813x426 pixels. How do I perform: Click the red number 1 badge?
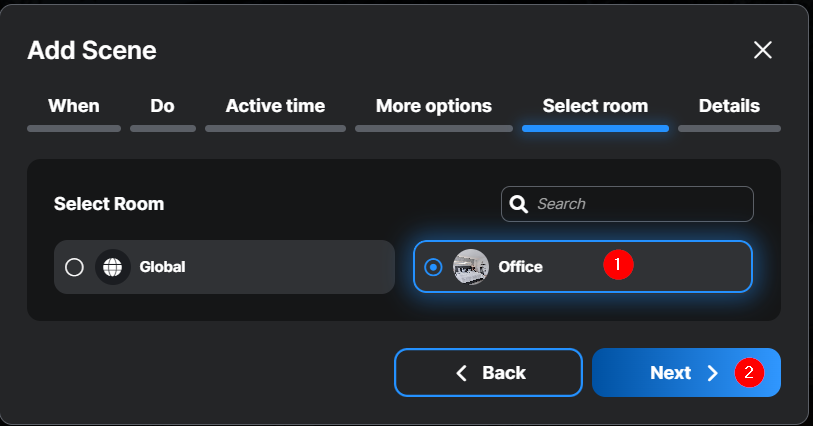click(x=618, y=265)
